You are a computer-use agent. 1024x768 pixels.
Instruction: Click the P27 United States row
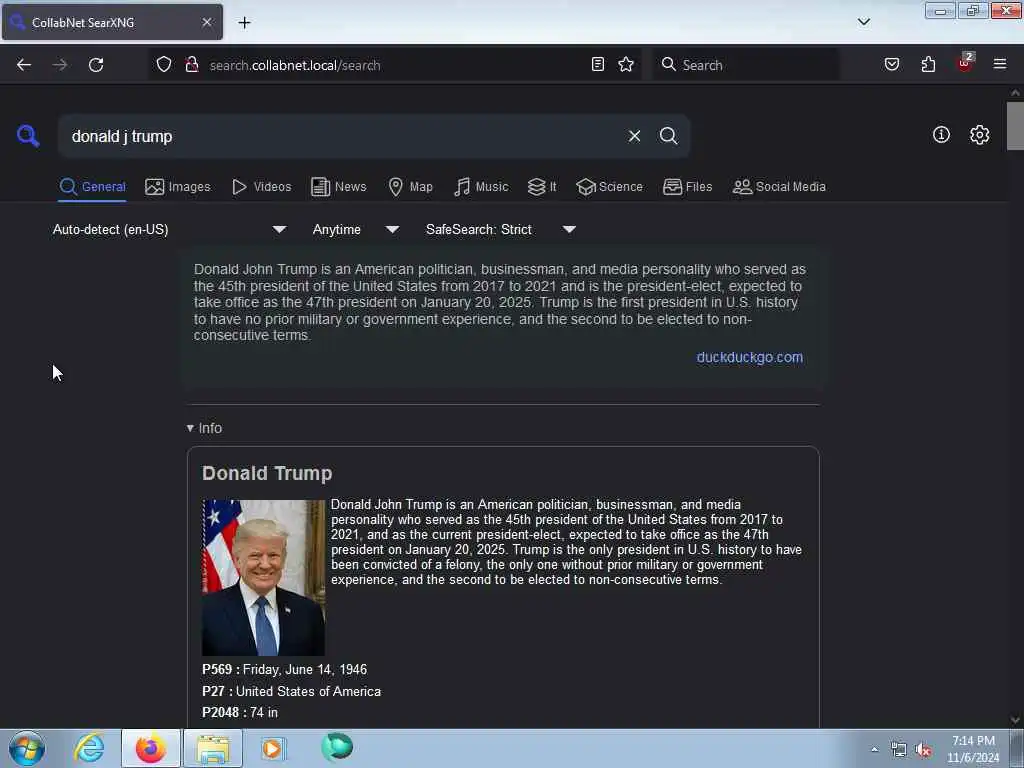click(x=291, y=691)
